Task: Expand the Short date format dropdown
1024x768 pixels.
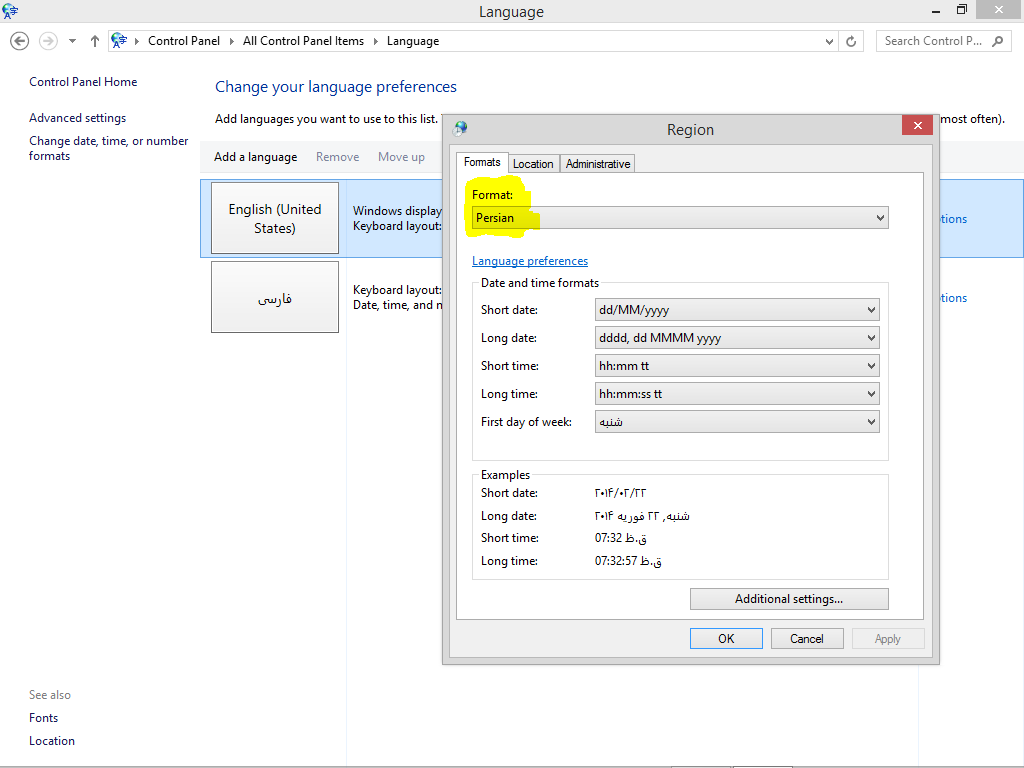Action: click(737, 310)
